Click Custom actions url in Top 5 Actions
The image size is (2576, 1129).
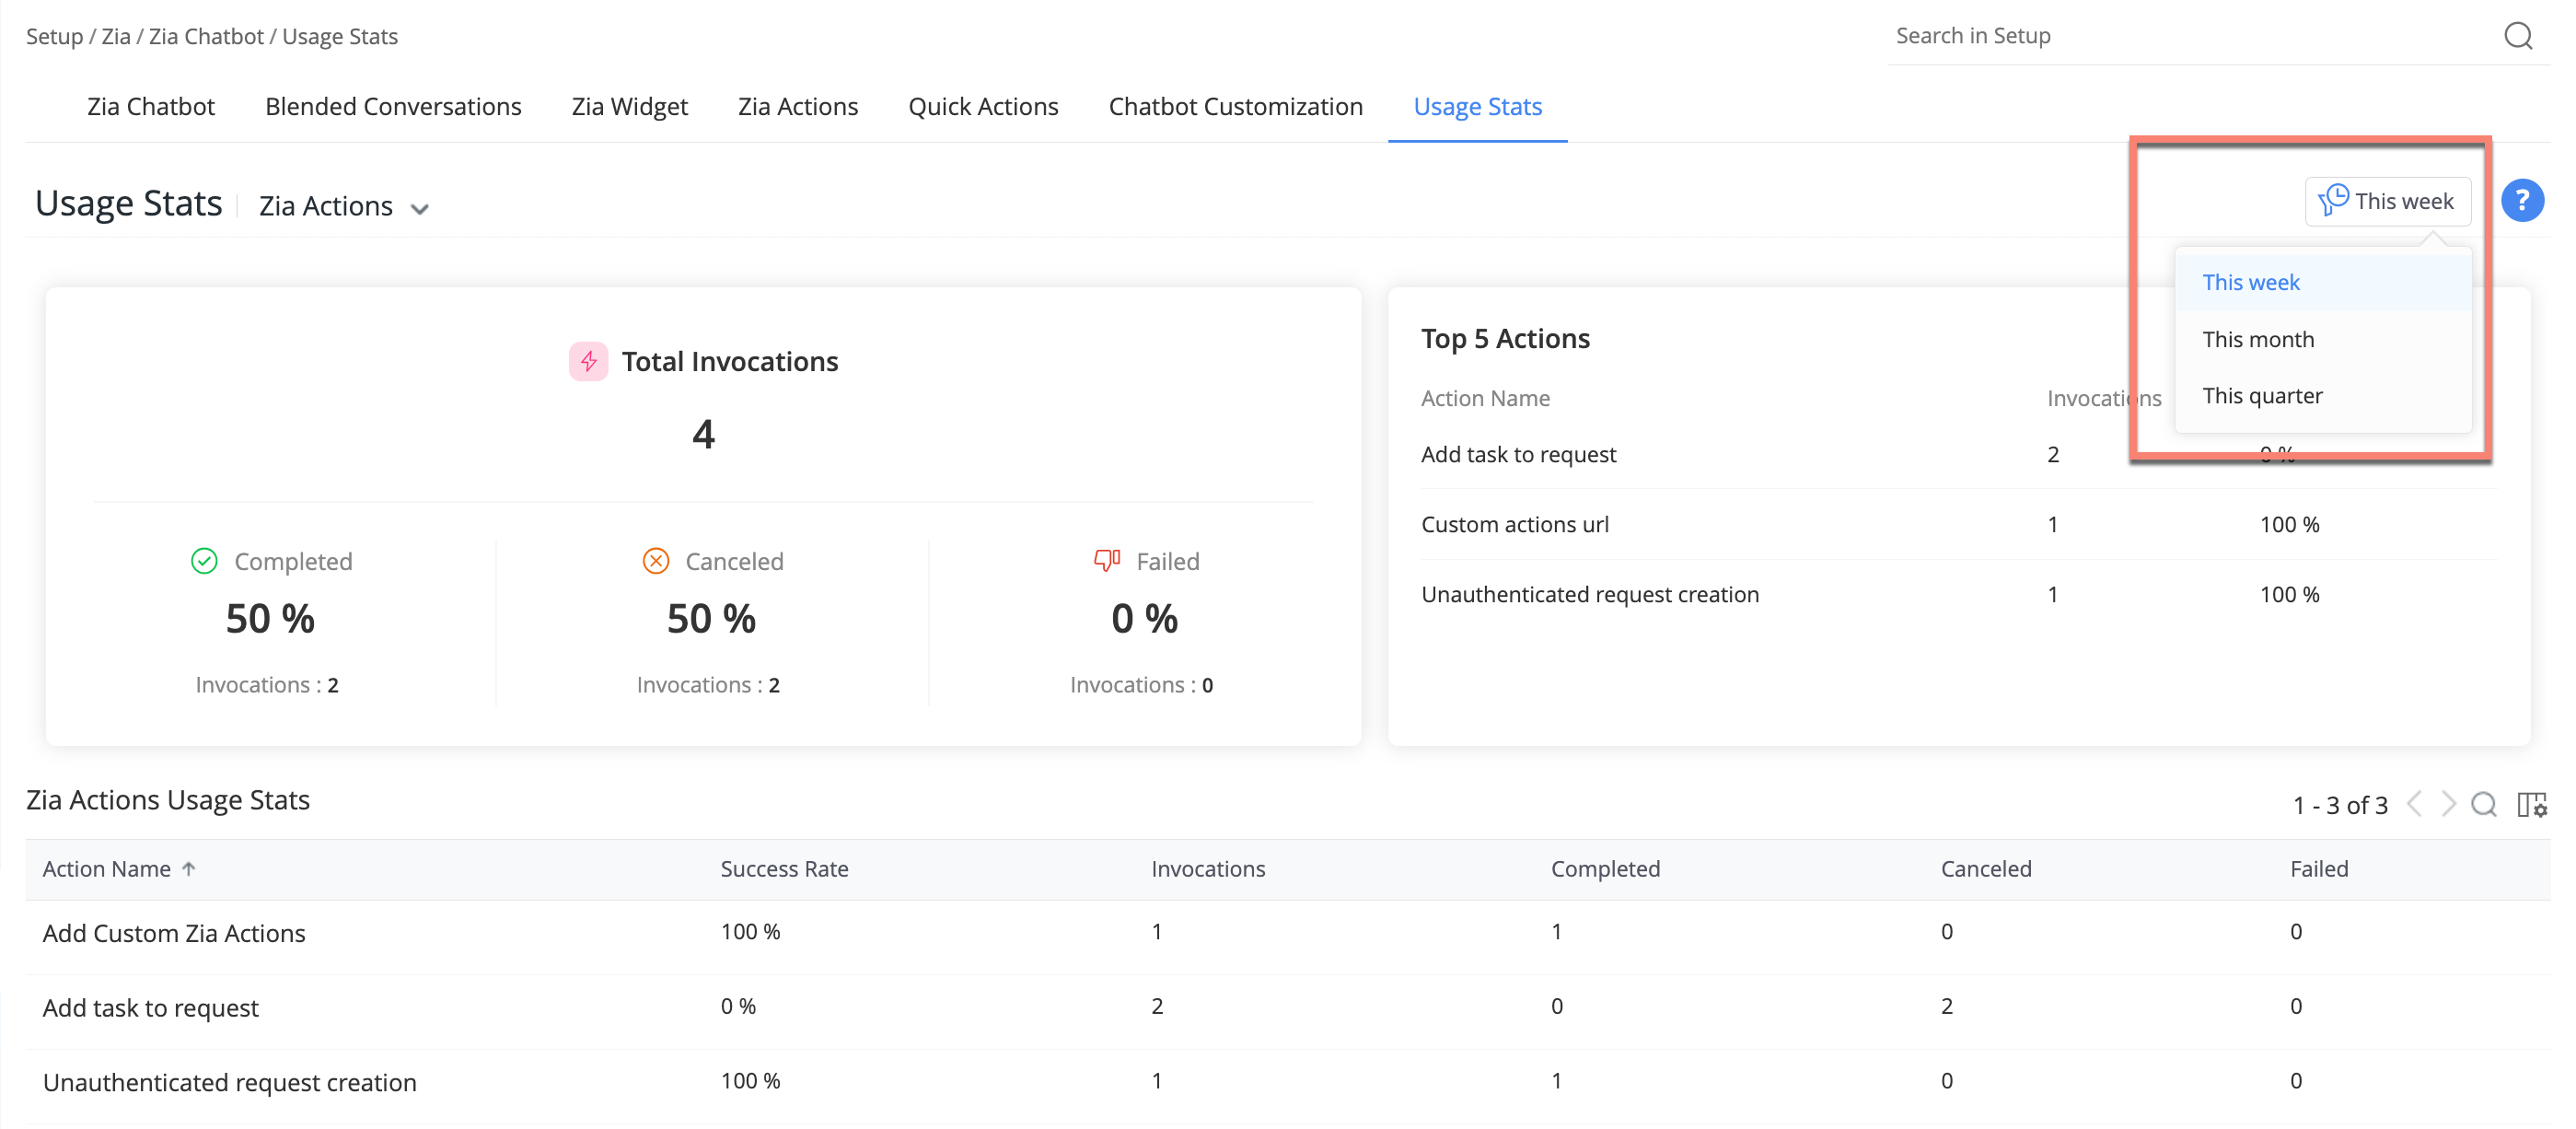coord(1515,524)
